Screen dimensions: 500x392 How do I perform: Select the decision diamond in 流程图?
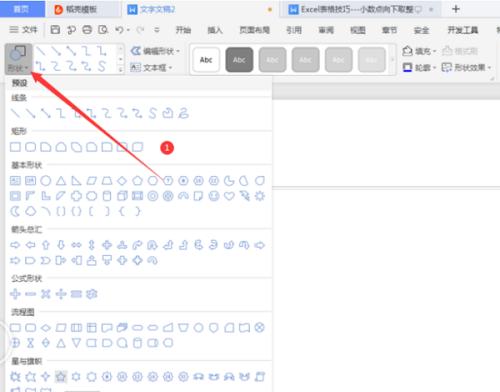click(x=46, y=328)
